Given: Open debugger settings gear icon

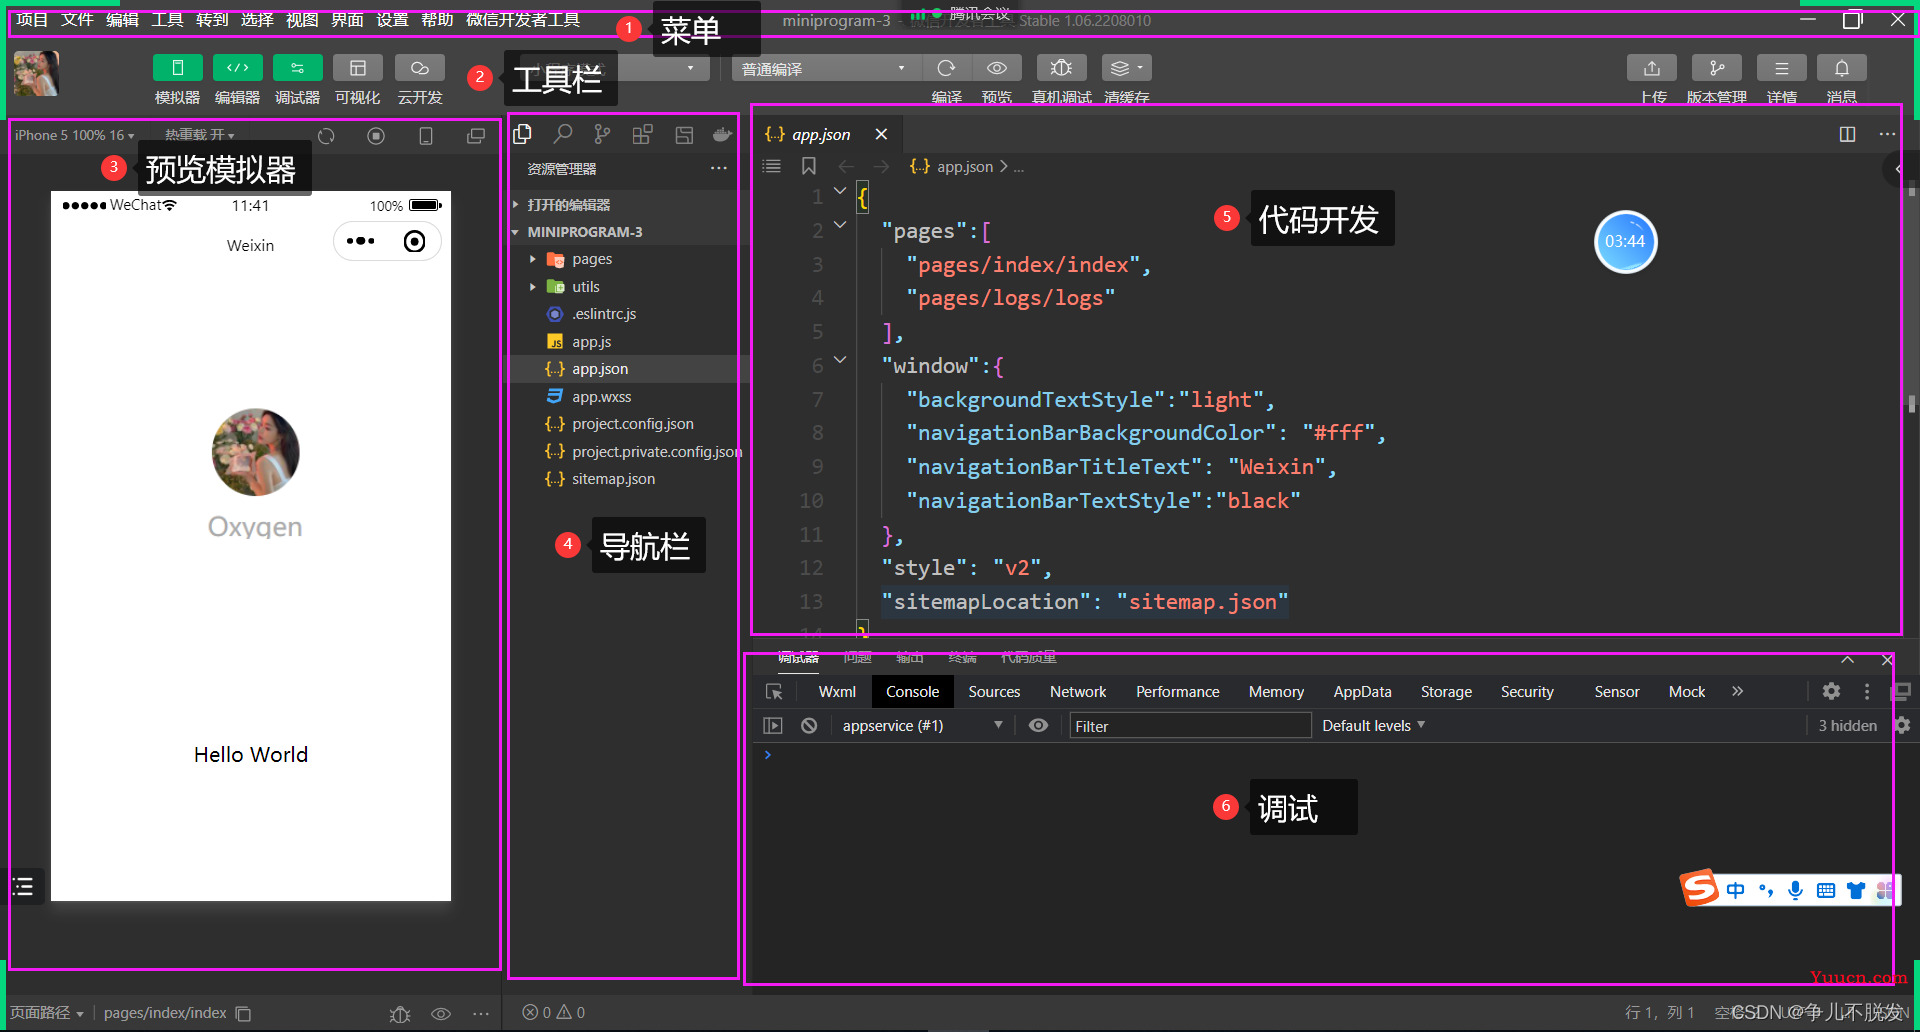Looking at the screenshot, I should click(1831, 691).
